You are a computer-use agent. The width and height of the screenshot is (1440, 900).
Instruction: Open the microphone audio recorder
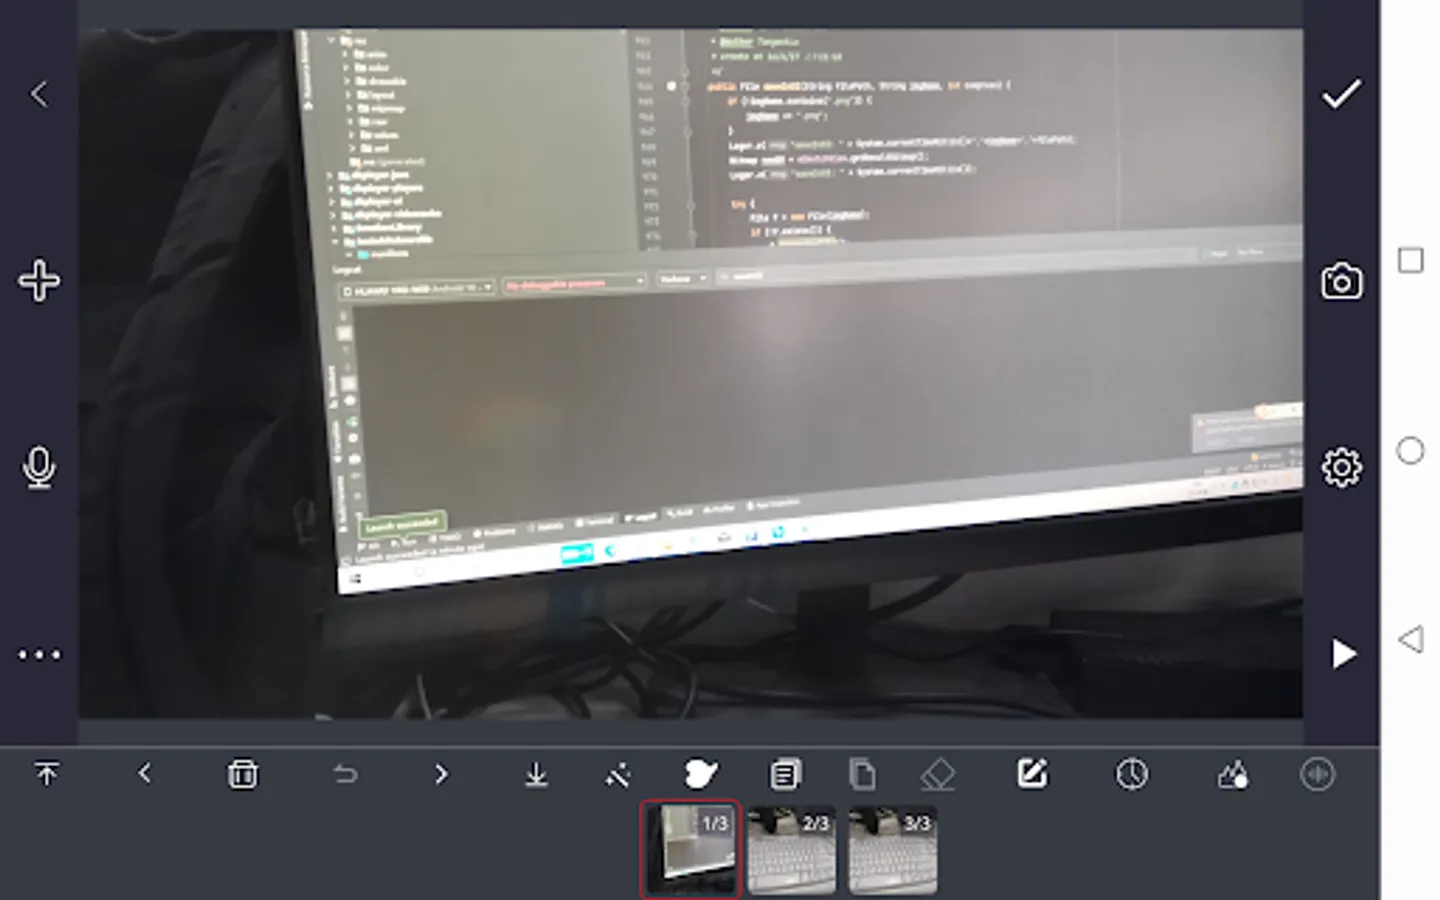(x=39, y=468)
